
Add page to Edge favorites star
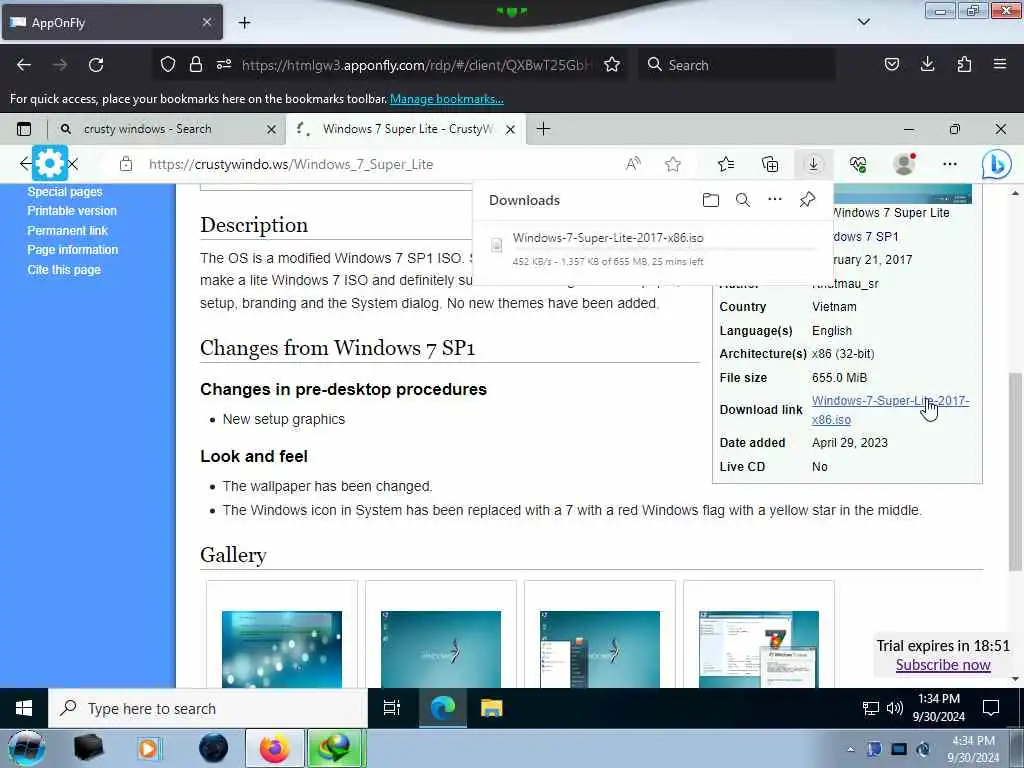pyautogui.click(x=673, y=164)
